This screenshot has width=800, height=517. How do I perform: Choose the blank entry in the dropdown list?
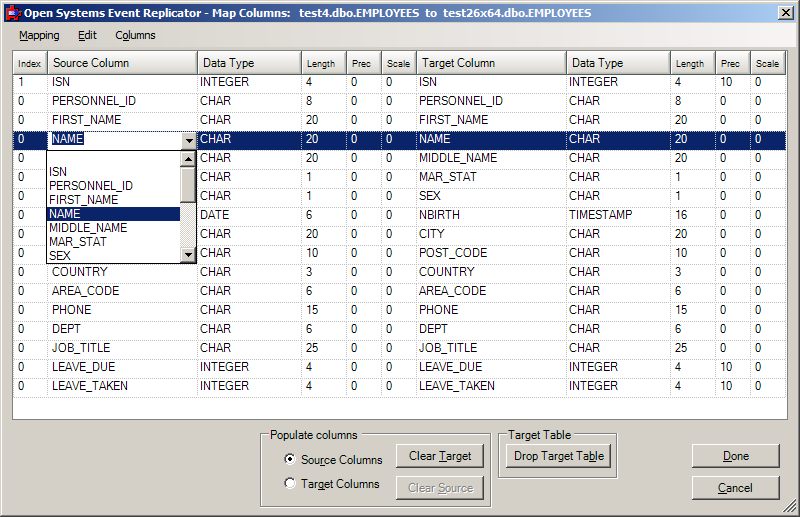pyautogui.click(x=114, y=158)
